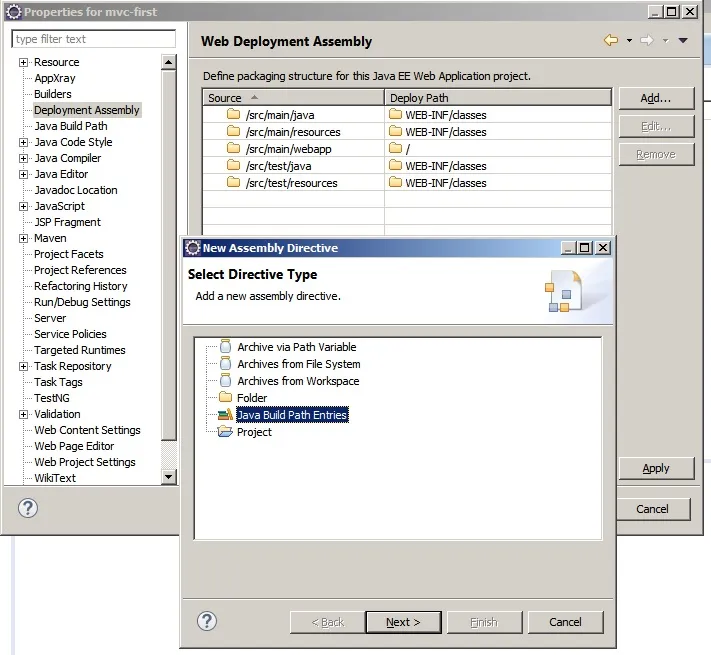Click the help icon in New Assembly Directive
This screenshot has width=711, height=655.
click(207, 621)
